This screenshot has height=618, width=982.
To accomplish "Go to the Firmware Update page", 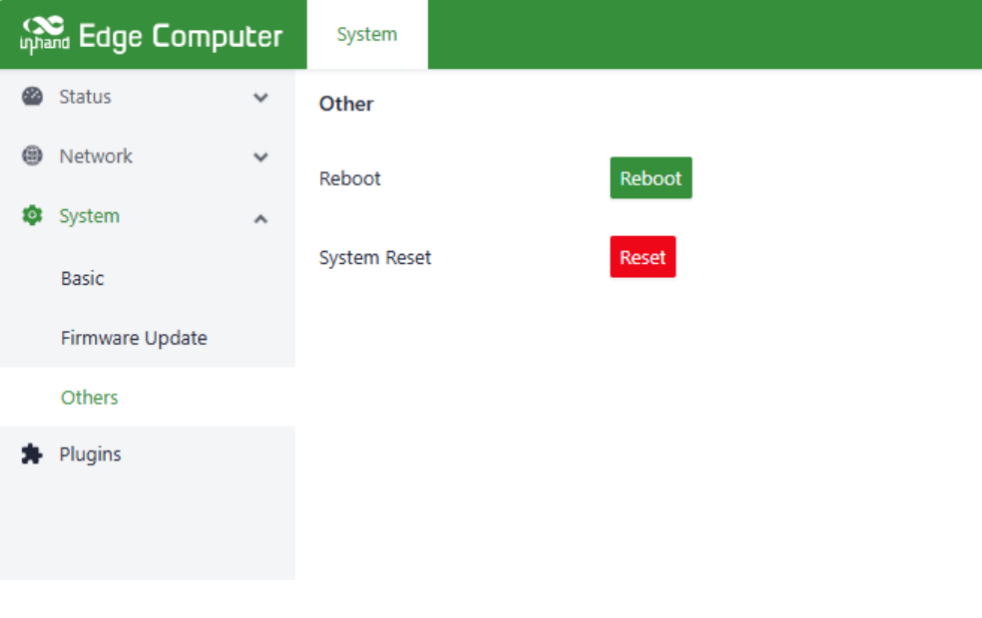I will [x=134, y=338].
